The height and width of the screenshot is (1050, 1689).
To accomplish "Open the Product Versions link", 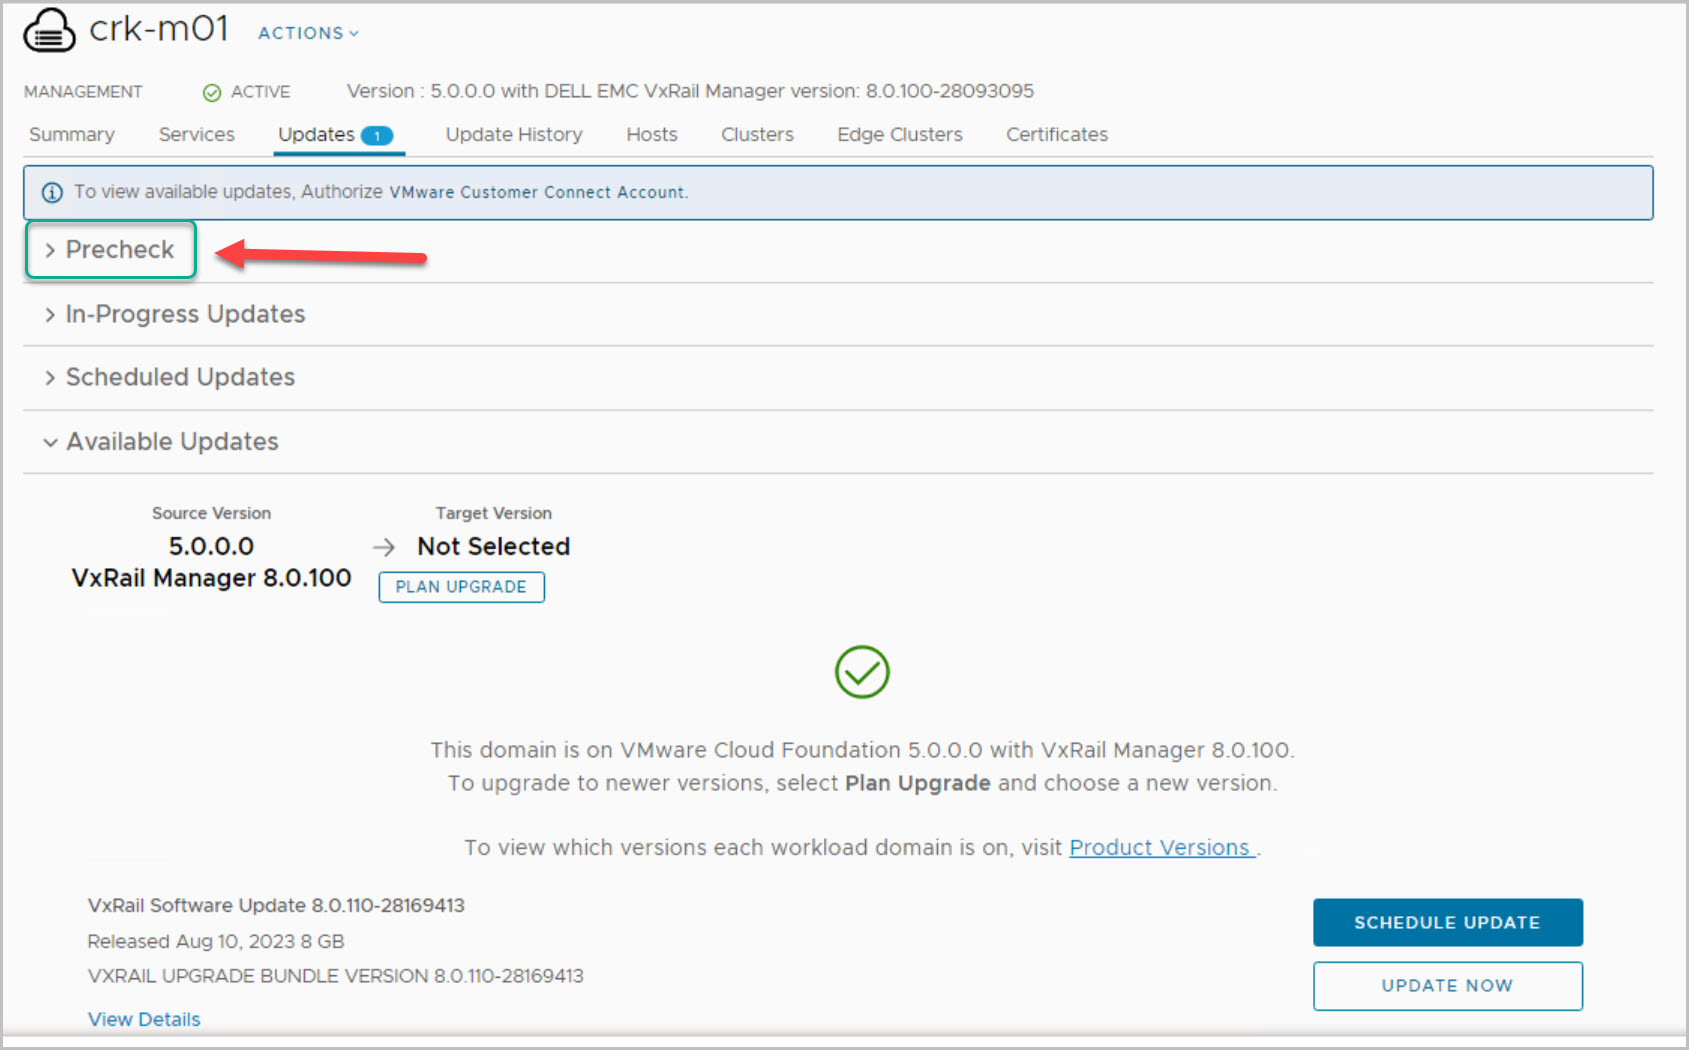I will (x=1160, y=847).
